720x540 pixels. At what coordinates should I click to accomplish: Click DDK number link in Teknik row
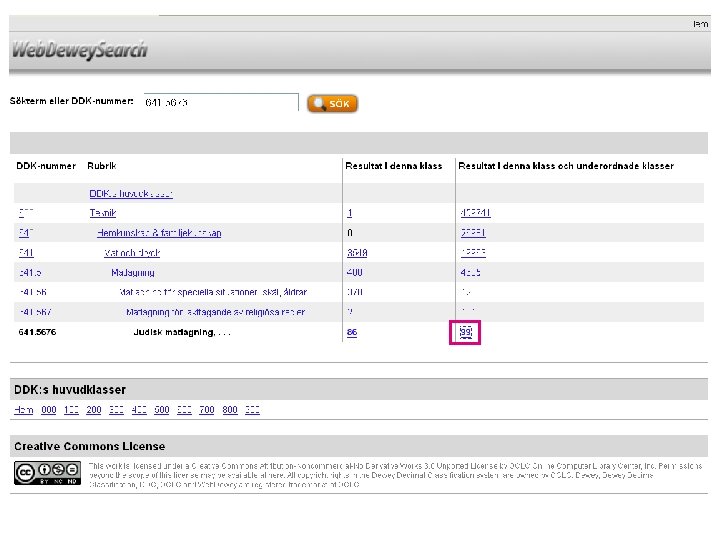point(26,213)
